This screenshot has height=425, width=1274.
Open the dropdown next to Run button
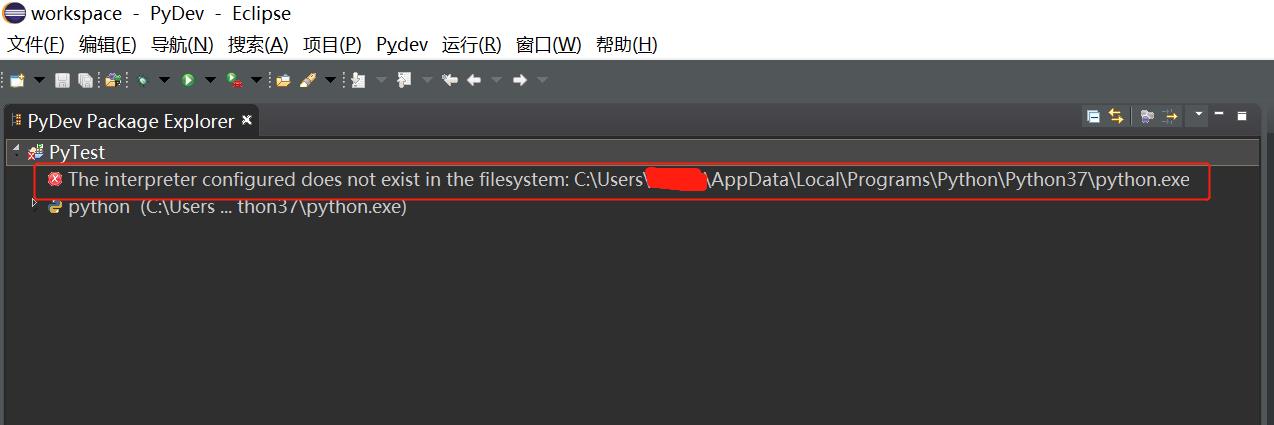point(210,80)
